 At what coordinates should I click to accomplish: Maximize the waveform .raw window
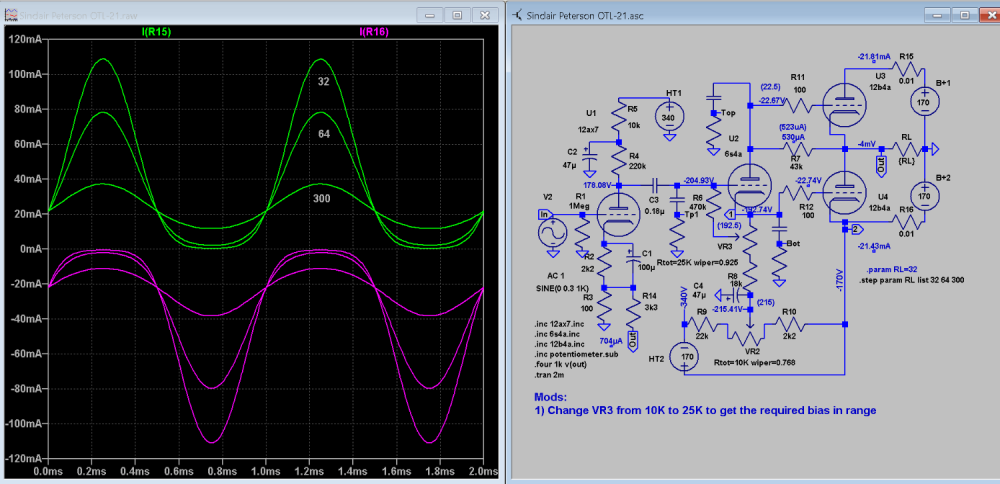pyautogui.click(x=457, y=15)
